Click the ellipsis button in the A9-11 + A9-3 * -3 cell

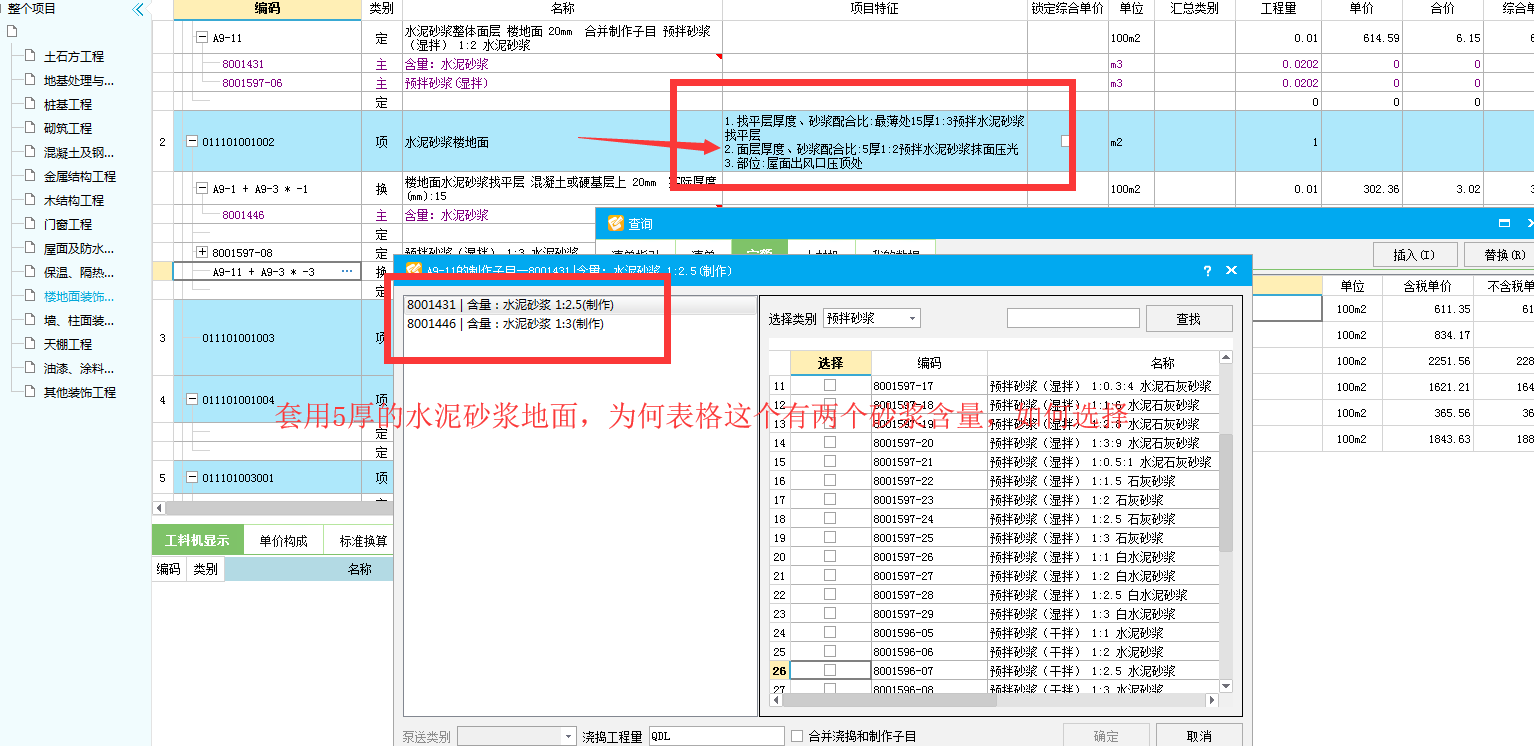tap(347, 272)
